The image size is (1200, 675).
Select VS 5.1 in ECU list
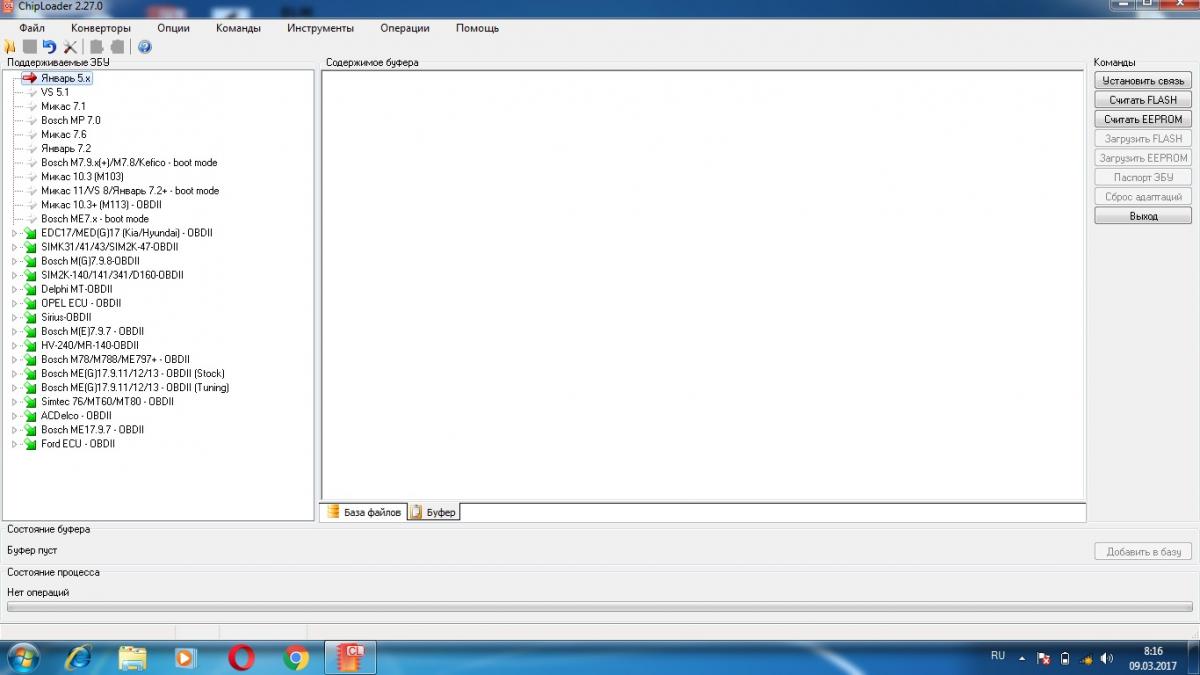55,92
